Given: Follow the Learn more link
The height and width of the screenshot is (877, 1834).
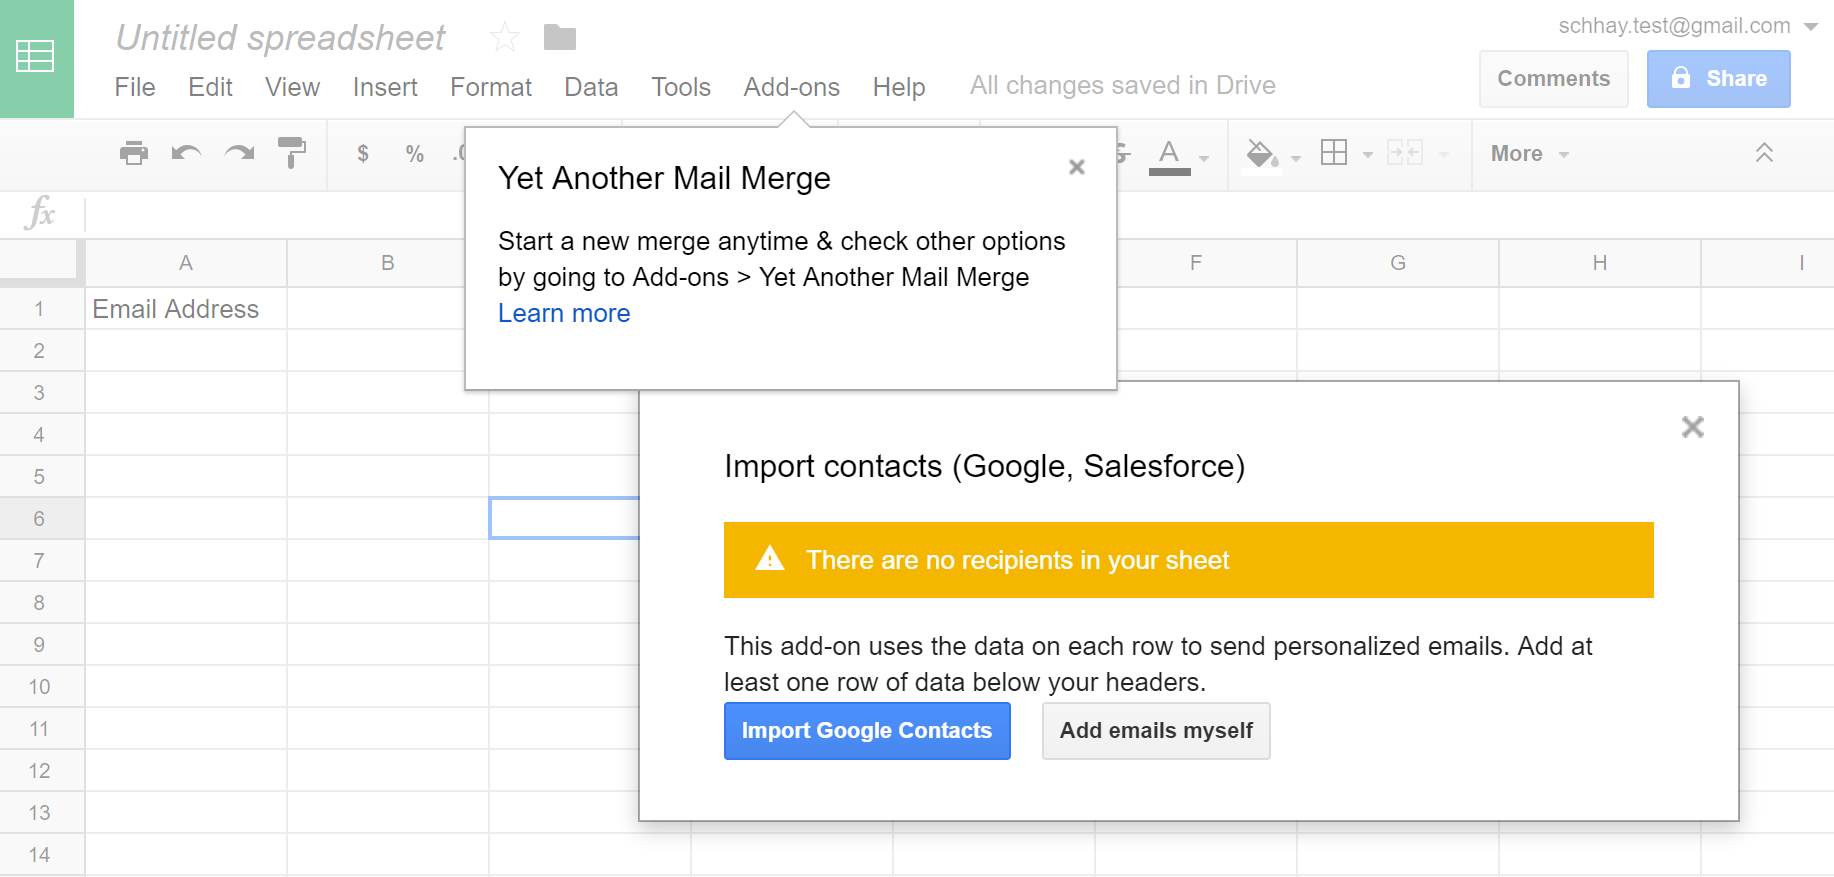Looking at the screenshot, I should pos(564,313).
